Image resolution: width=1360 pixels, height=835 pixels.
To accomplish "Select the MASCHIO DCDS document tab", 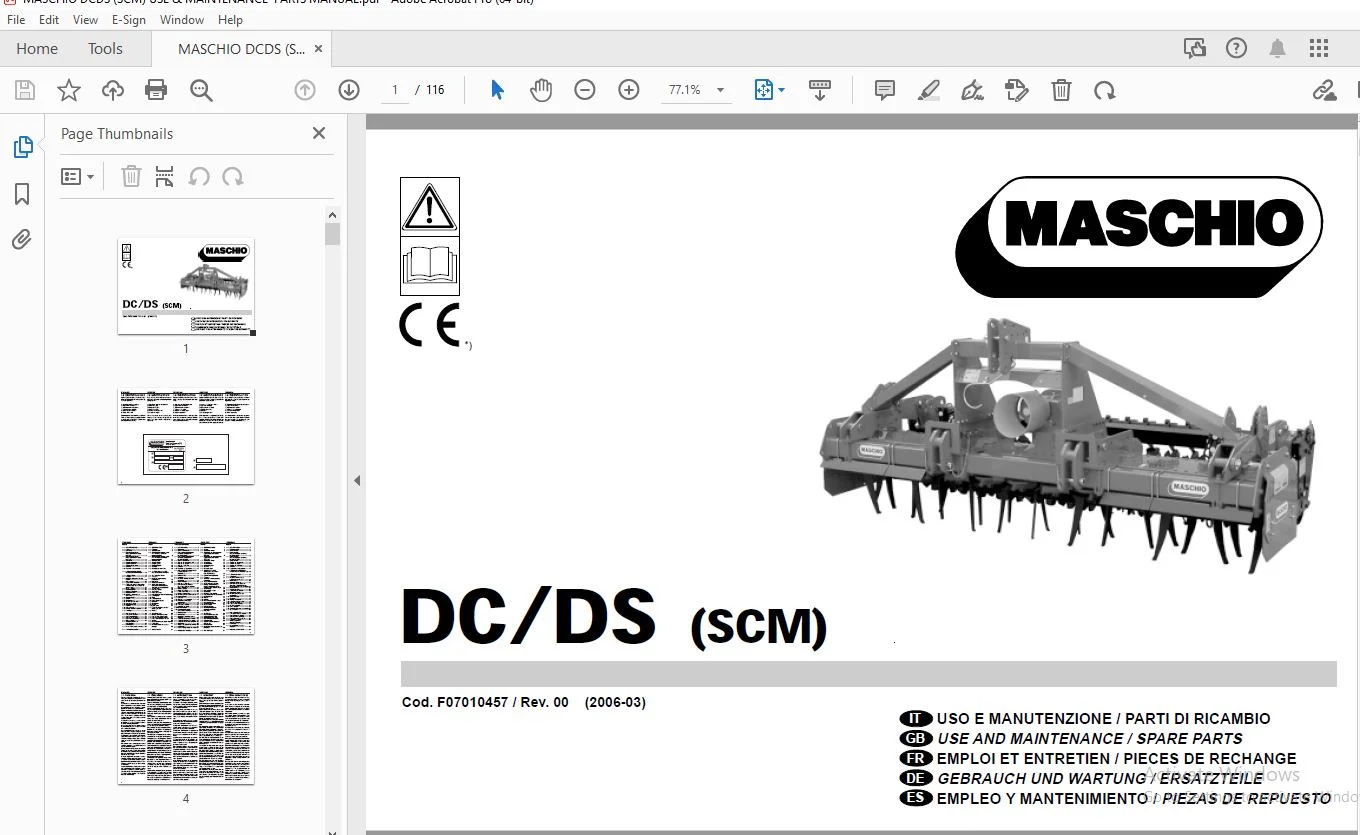I will point(241,48).
